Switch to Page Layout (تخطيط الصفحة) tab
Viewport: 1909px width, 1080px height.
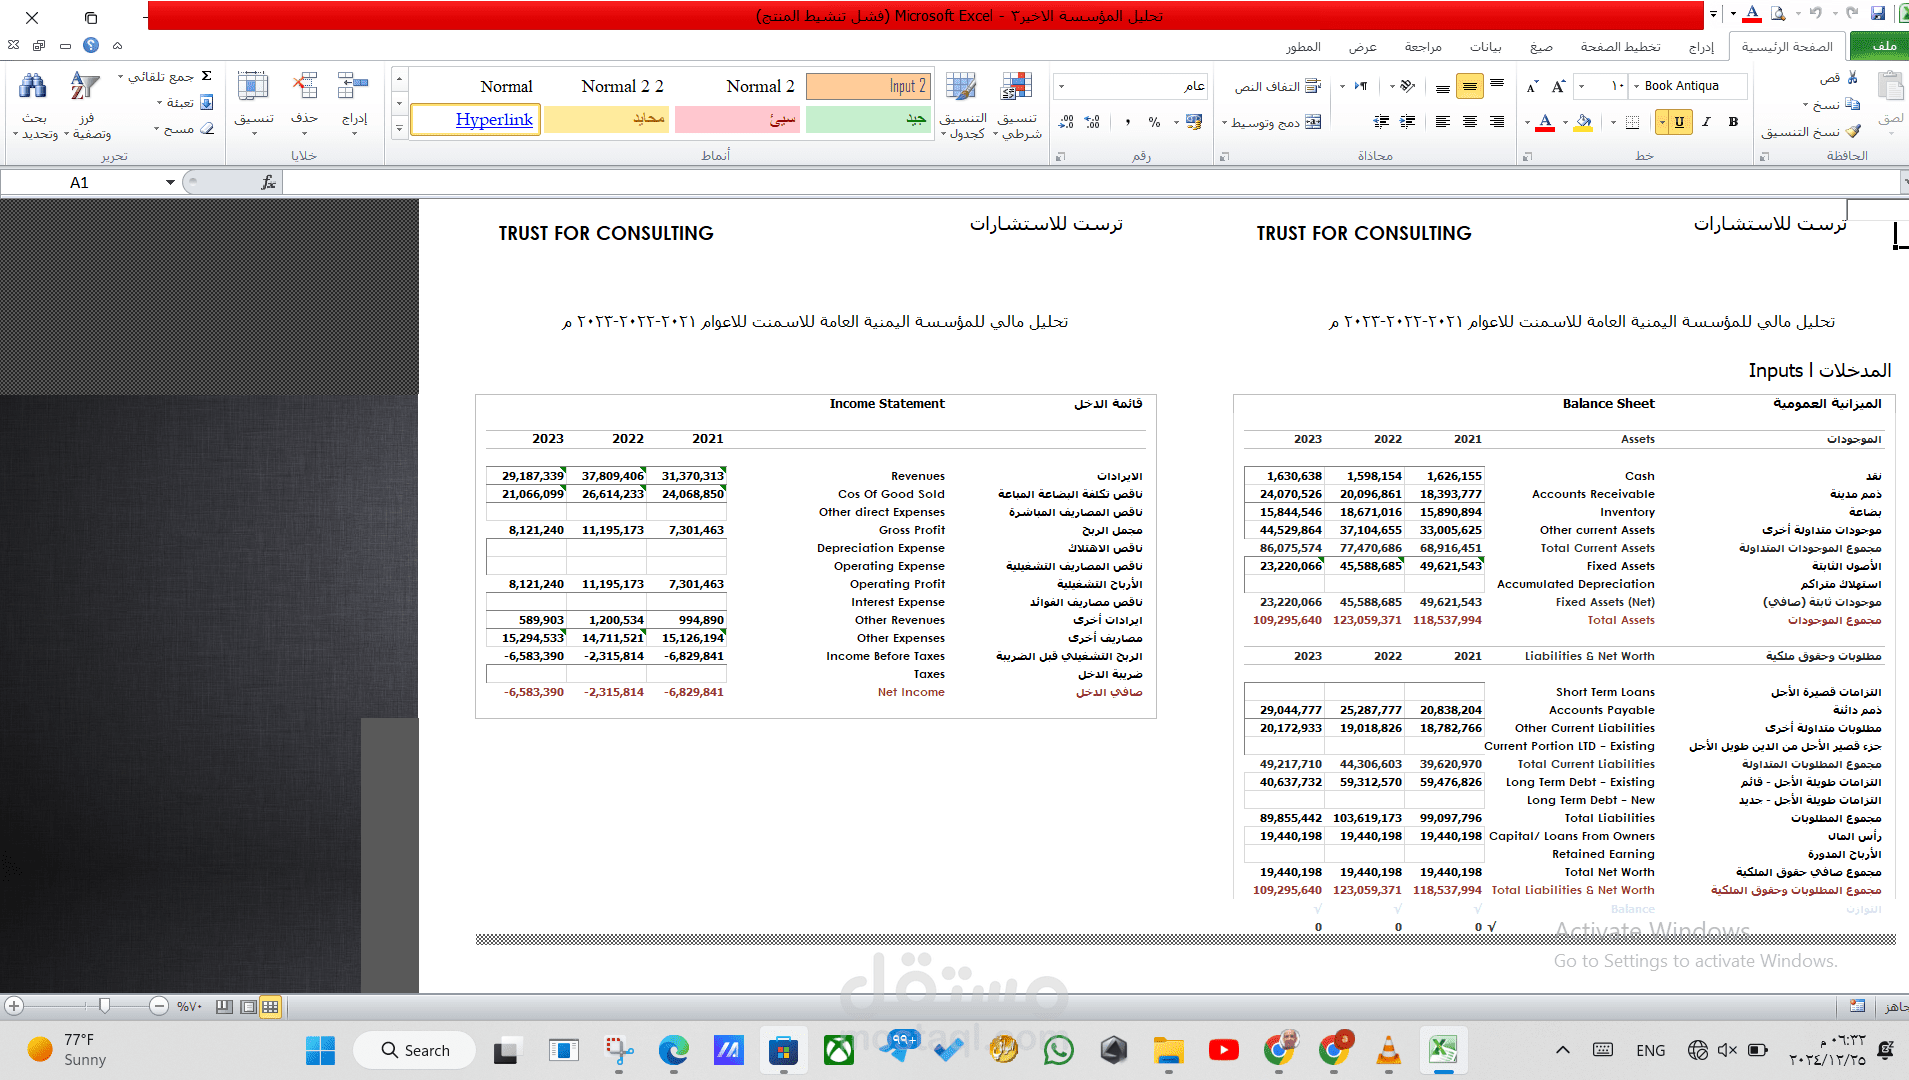tap(1620, 46)
